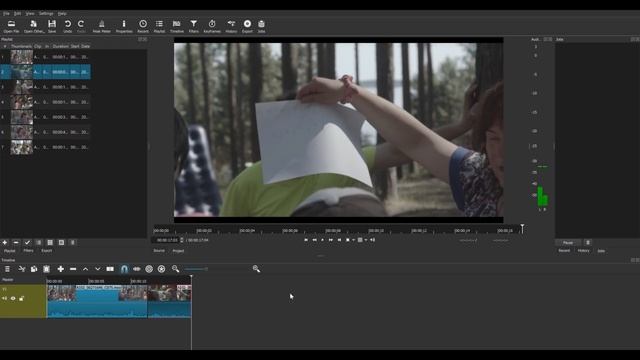Toggle the Playlist panel from toolbar
The height and width of the screenshot is (360, 640).
point(159,27)
